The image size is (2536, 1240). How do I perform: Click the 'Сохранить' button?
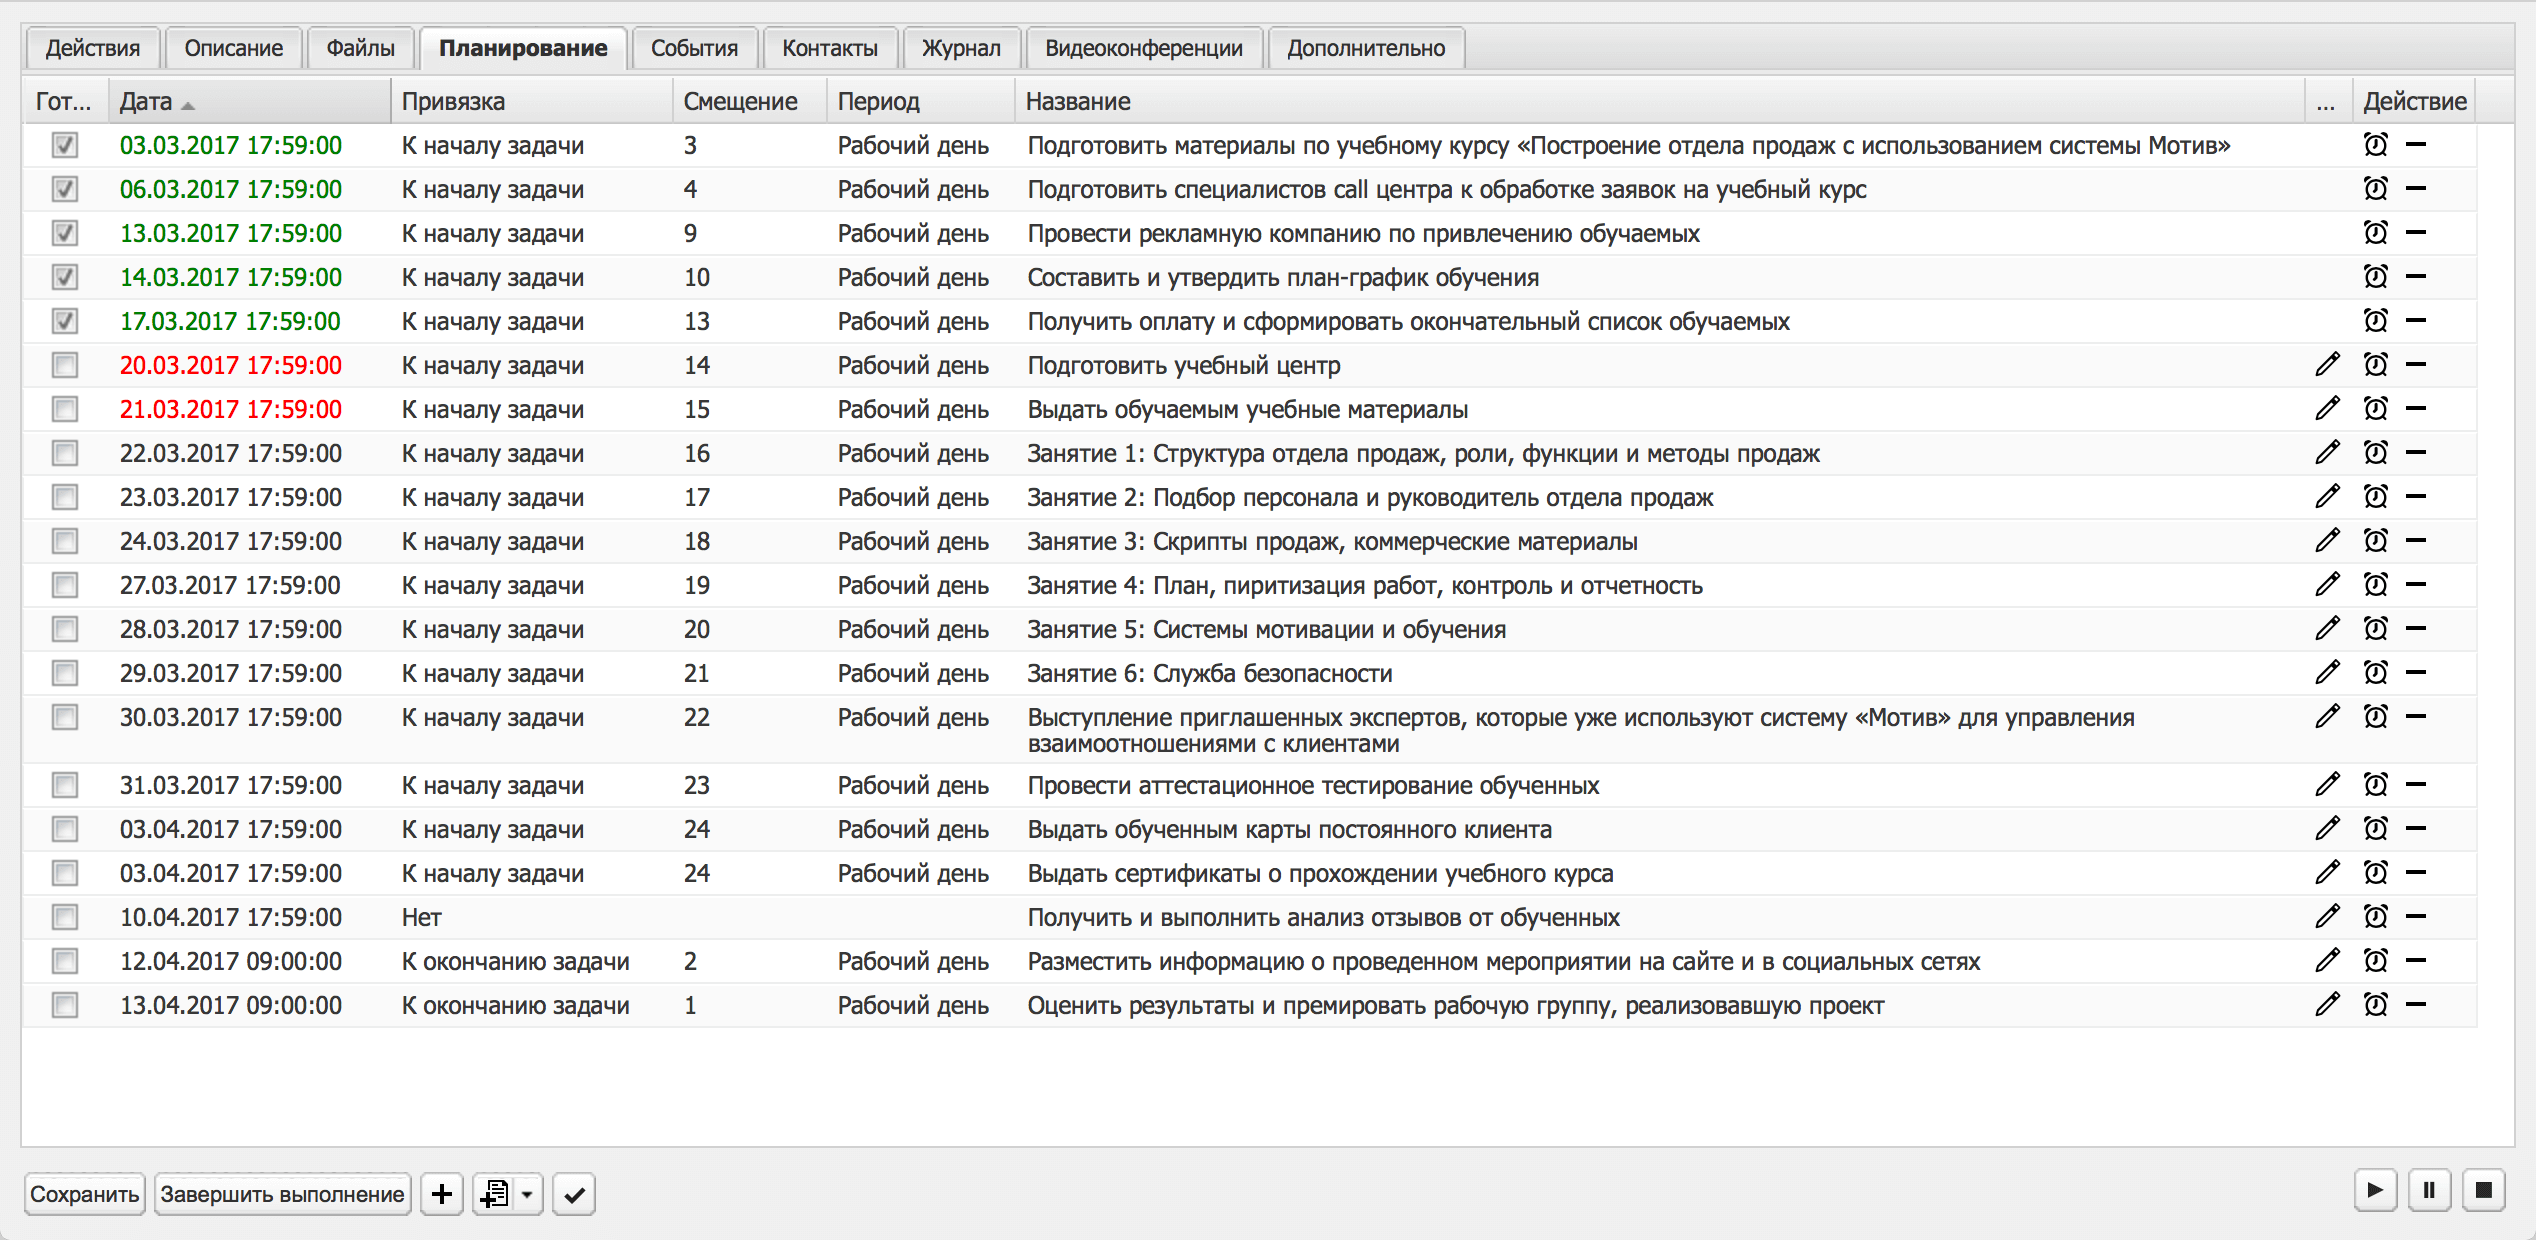point(85,1194)
